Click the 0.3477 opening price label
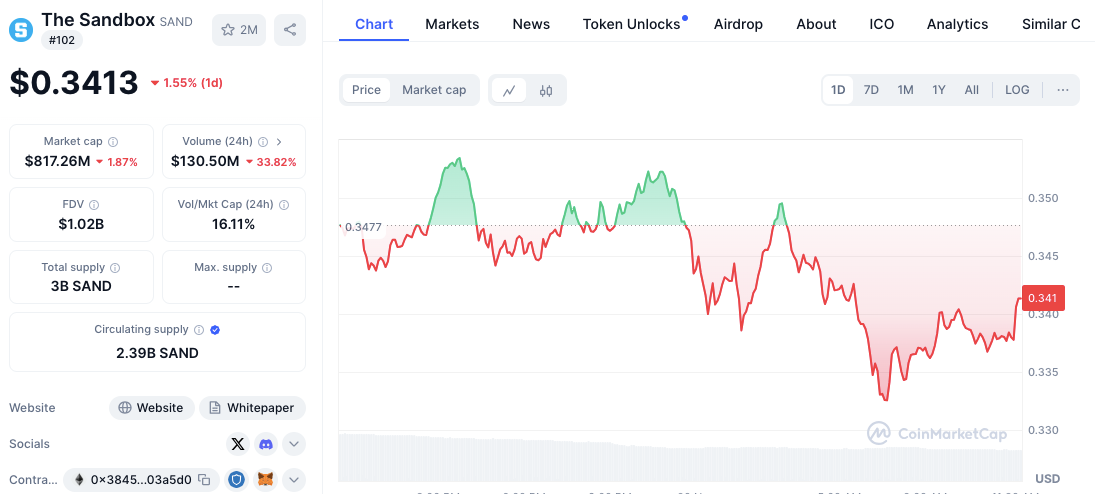The image size is (1095, 494). pos(364,226)
